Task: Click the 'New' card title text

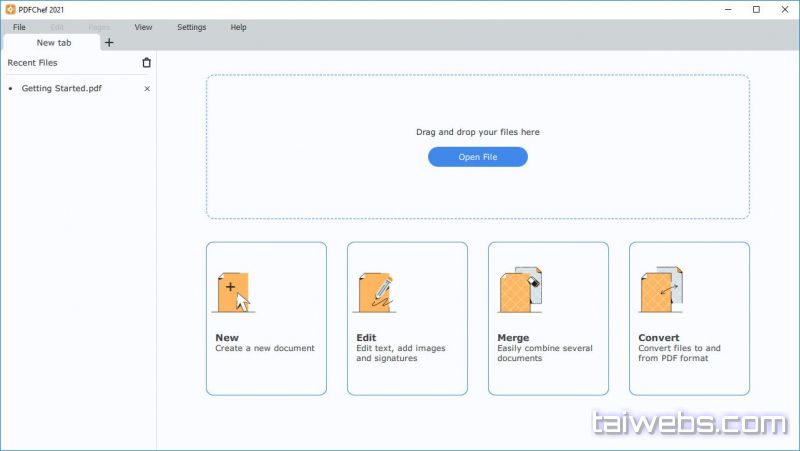Action: click(227, 338)
